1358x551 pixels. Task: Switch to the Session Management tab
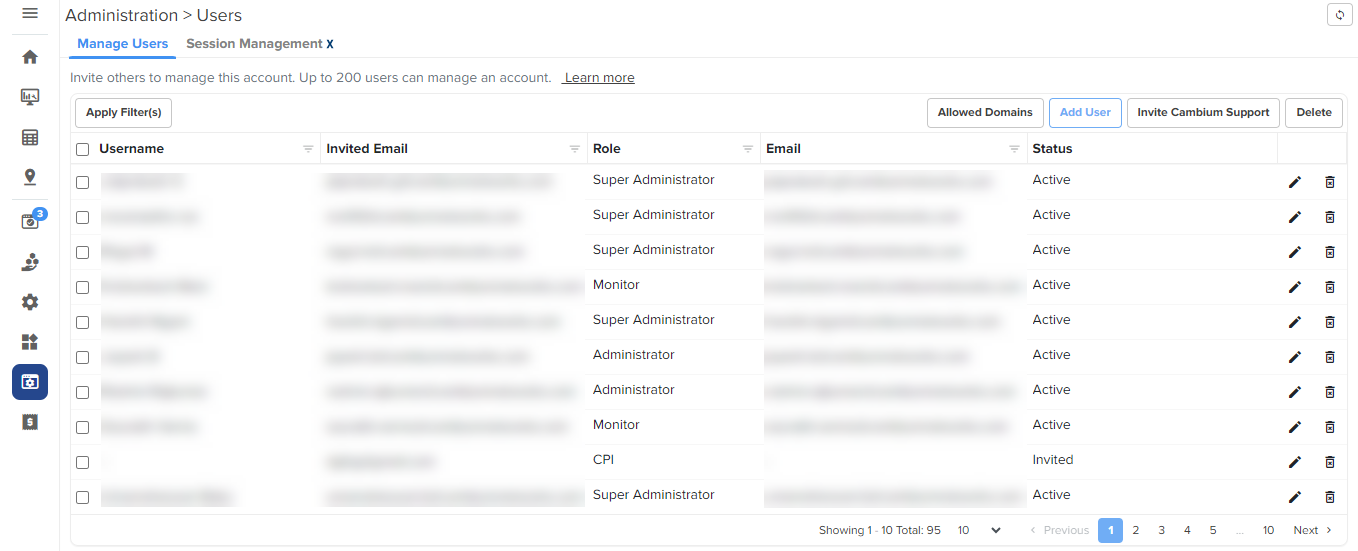(254, 44)
